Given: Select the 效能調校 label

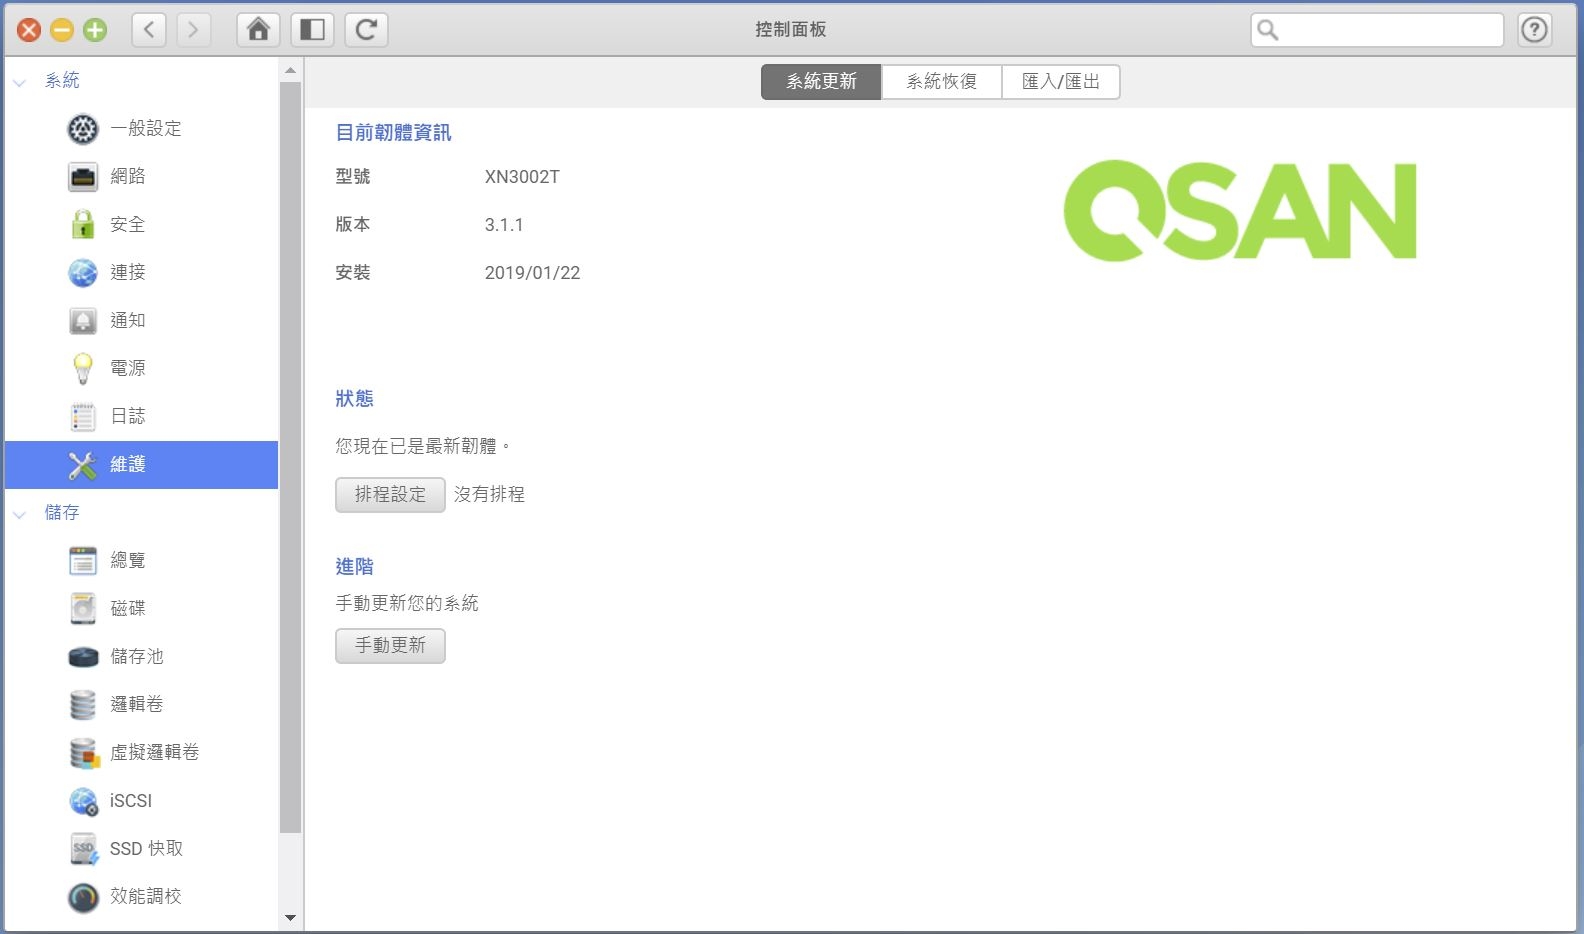Looking at the screenshot, I should [146, 897].
